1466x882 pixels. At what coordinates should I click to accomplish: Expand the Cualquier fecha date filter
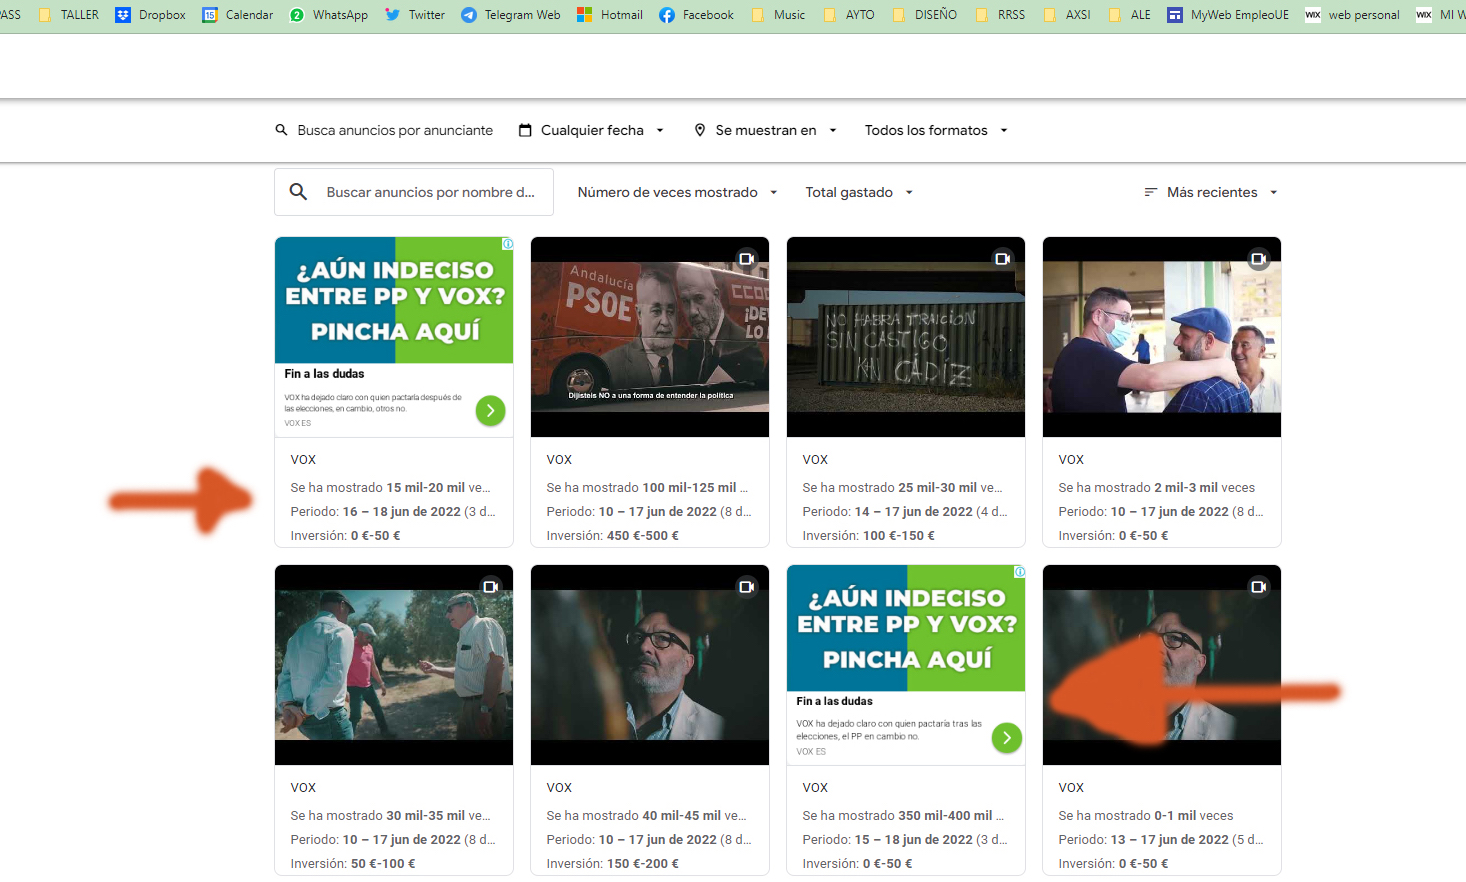coord(592,130)
